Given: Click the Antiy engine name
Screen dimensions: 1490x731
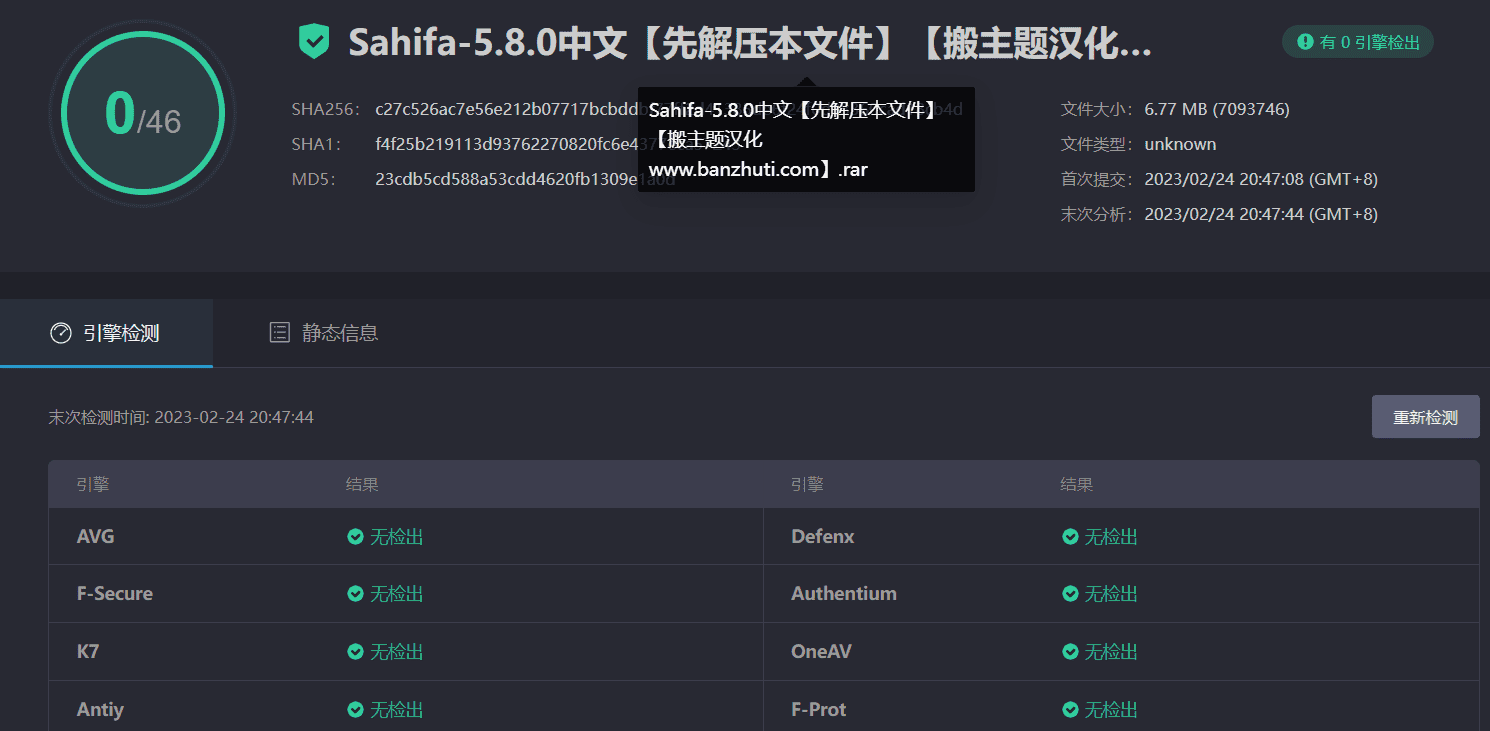Looking at the screenshot, I should tap(100, 710).
